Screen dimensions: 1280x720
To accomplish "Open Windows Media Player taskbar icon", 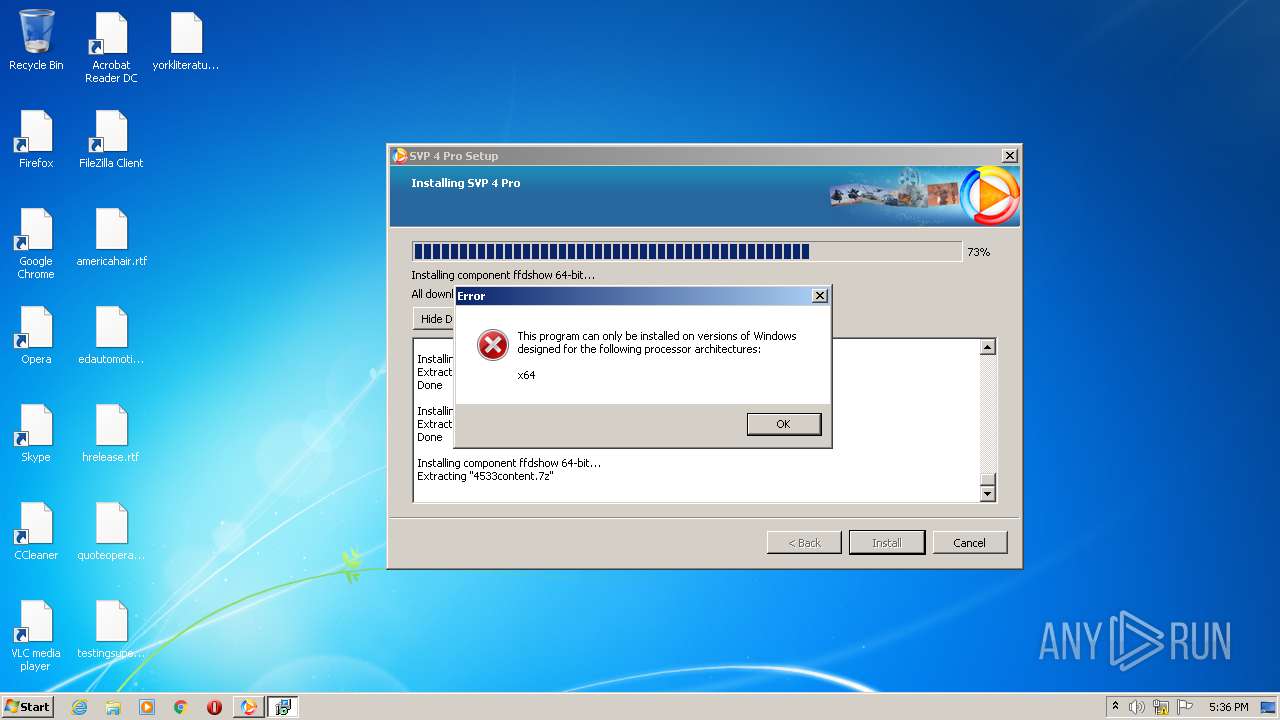I will click(147, 707).
